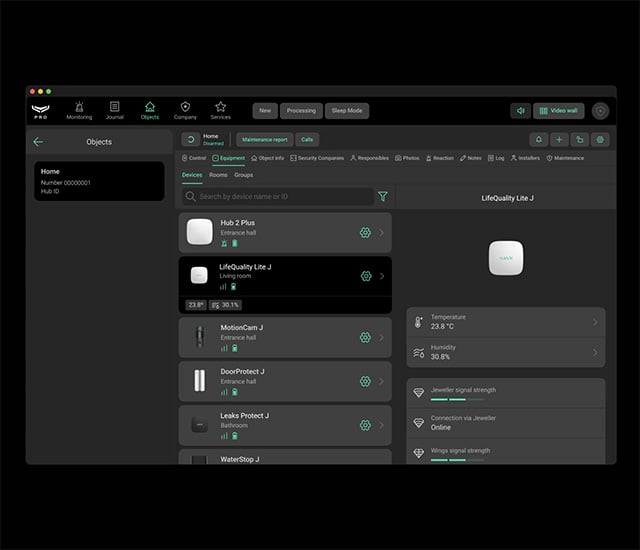Expand the Temperature 23.8 °C row

point(506,322)
